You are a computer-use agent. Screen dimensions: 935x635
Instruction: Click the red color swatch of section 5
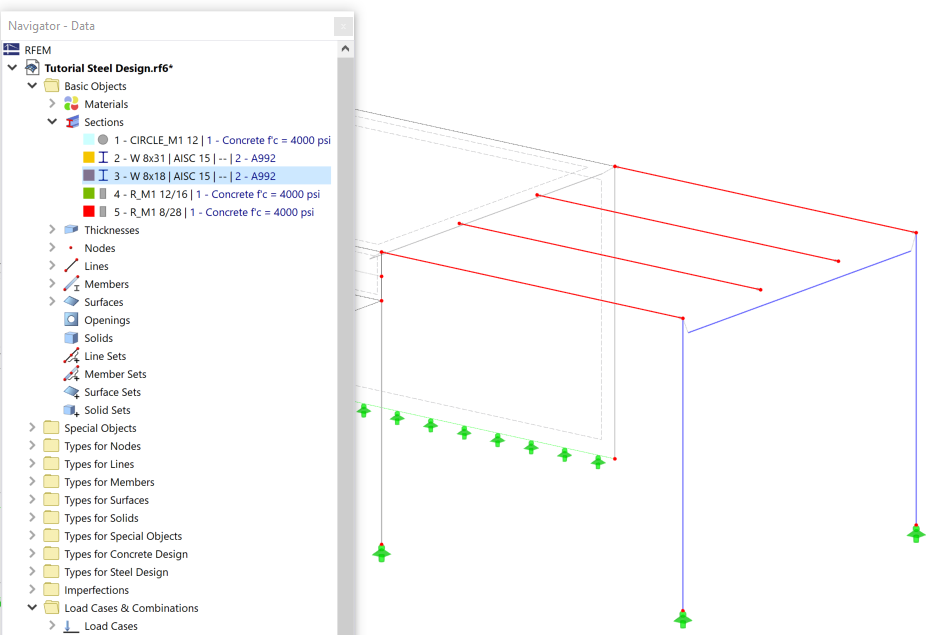[87, 211]
